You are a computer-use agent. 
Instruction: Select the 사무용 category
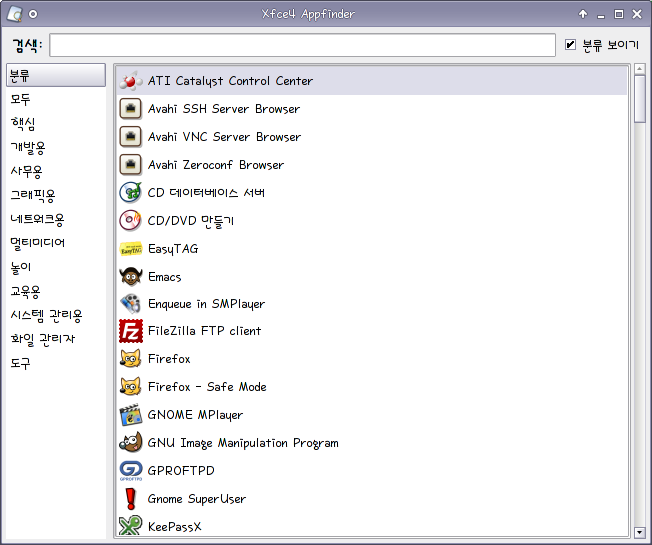(x=27, y=171)
